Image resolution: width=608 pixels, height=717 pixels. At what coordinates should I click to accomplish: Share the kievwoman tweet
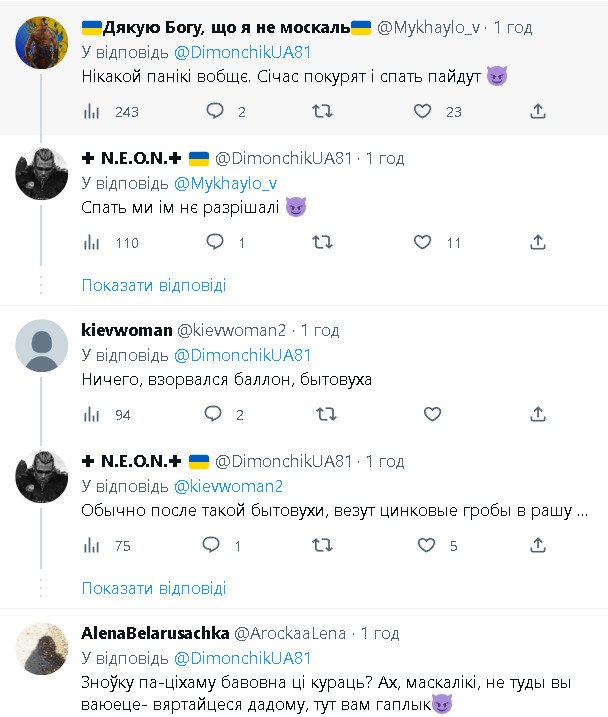tap(537, 414)
